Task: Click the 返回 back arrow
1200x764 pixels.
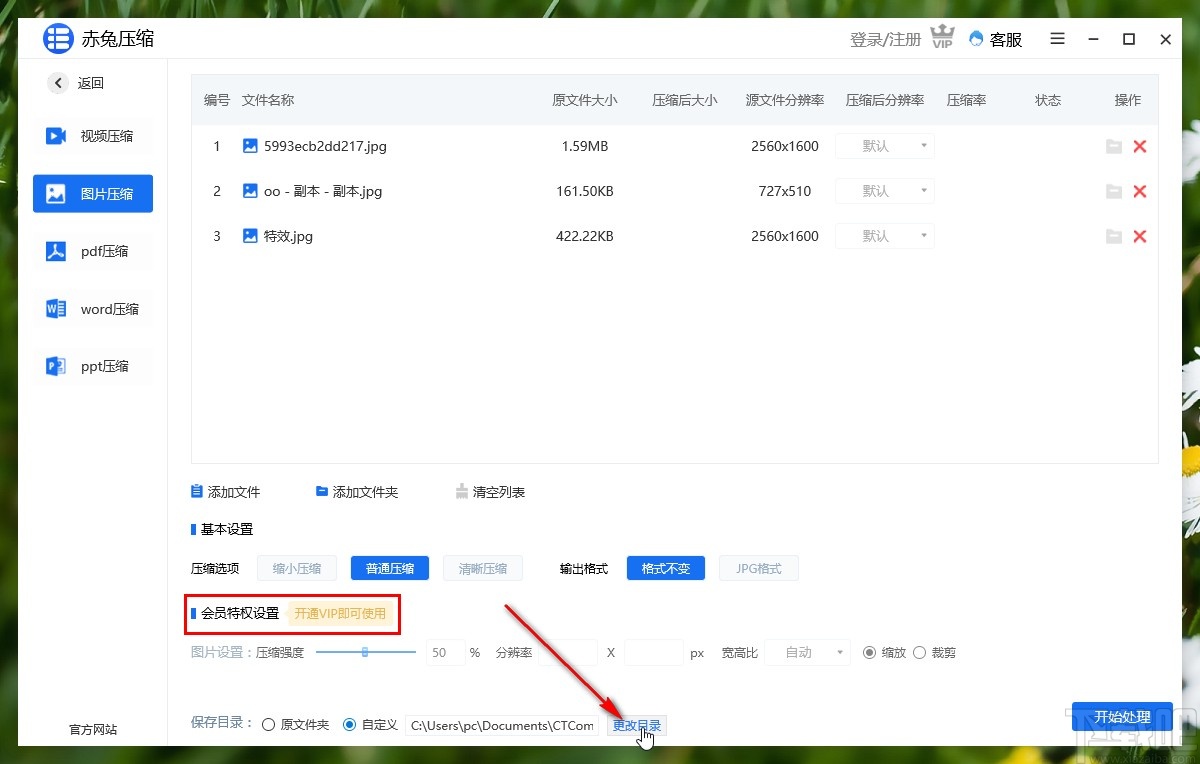Action: (58, 83)
